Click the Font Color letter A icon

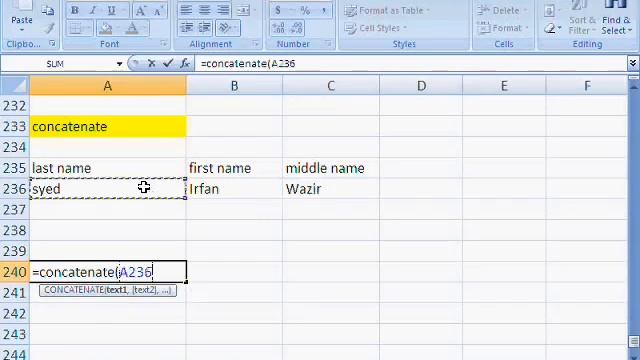click(x=132, y=28)
